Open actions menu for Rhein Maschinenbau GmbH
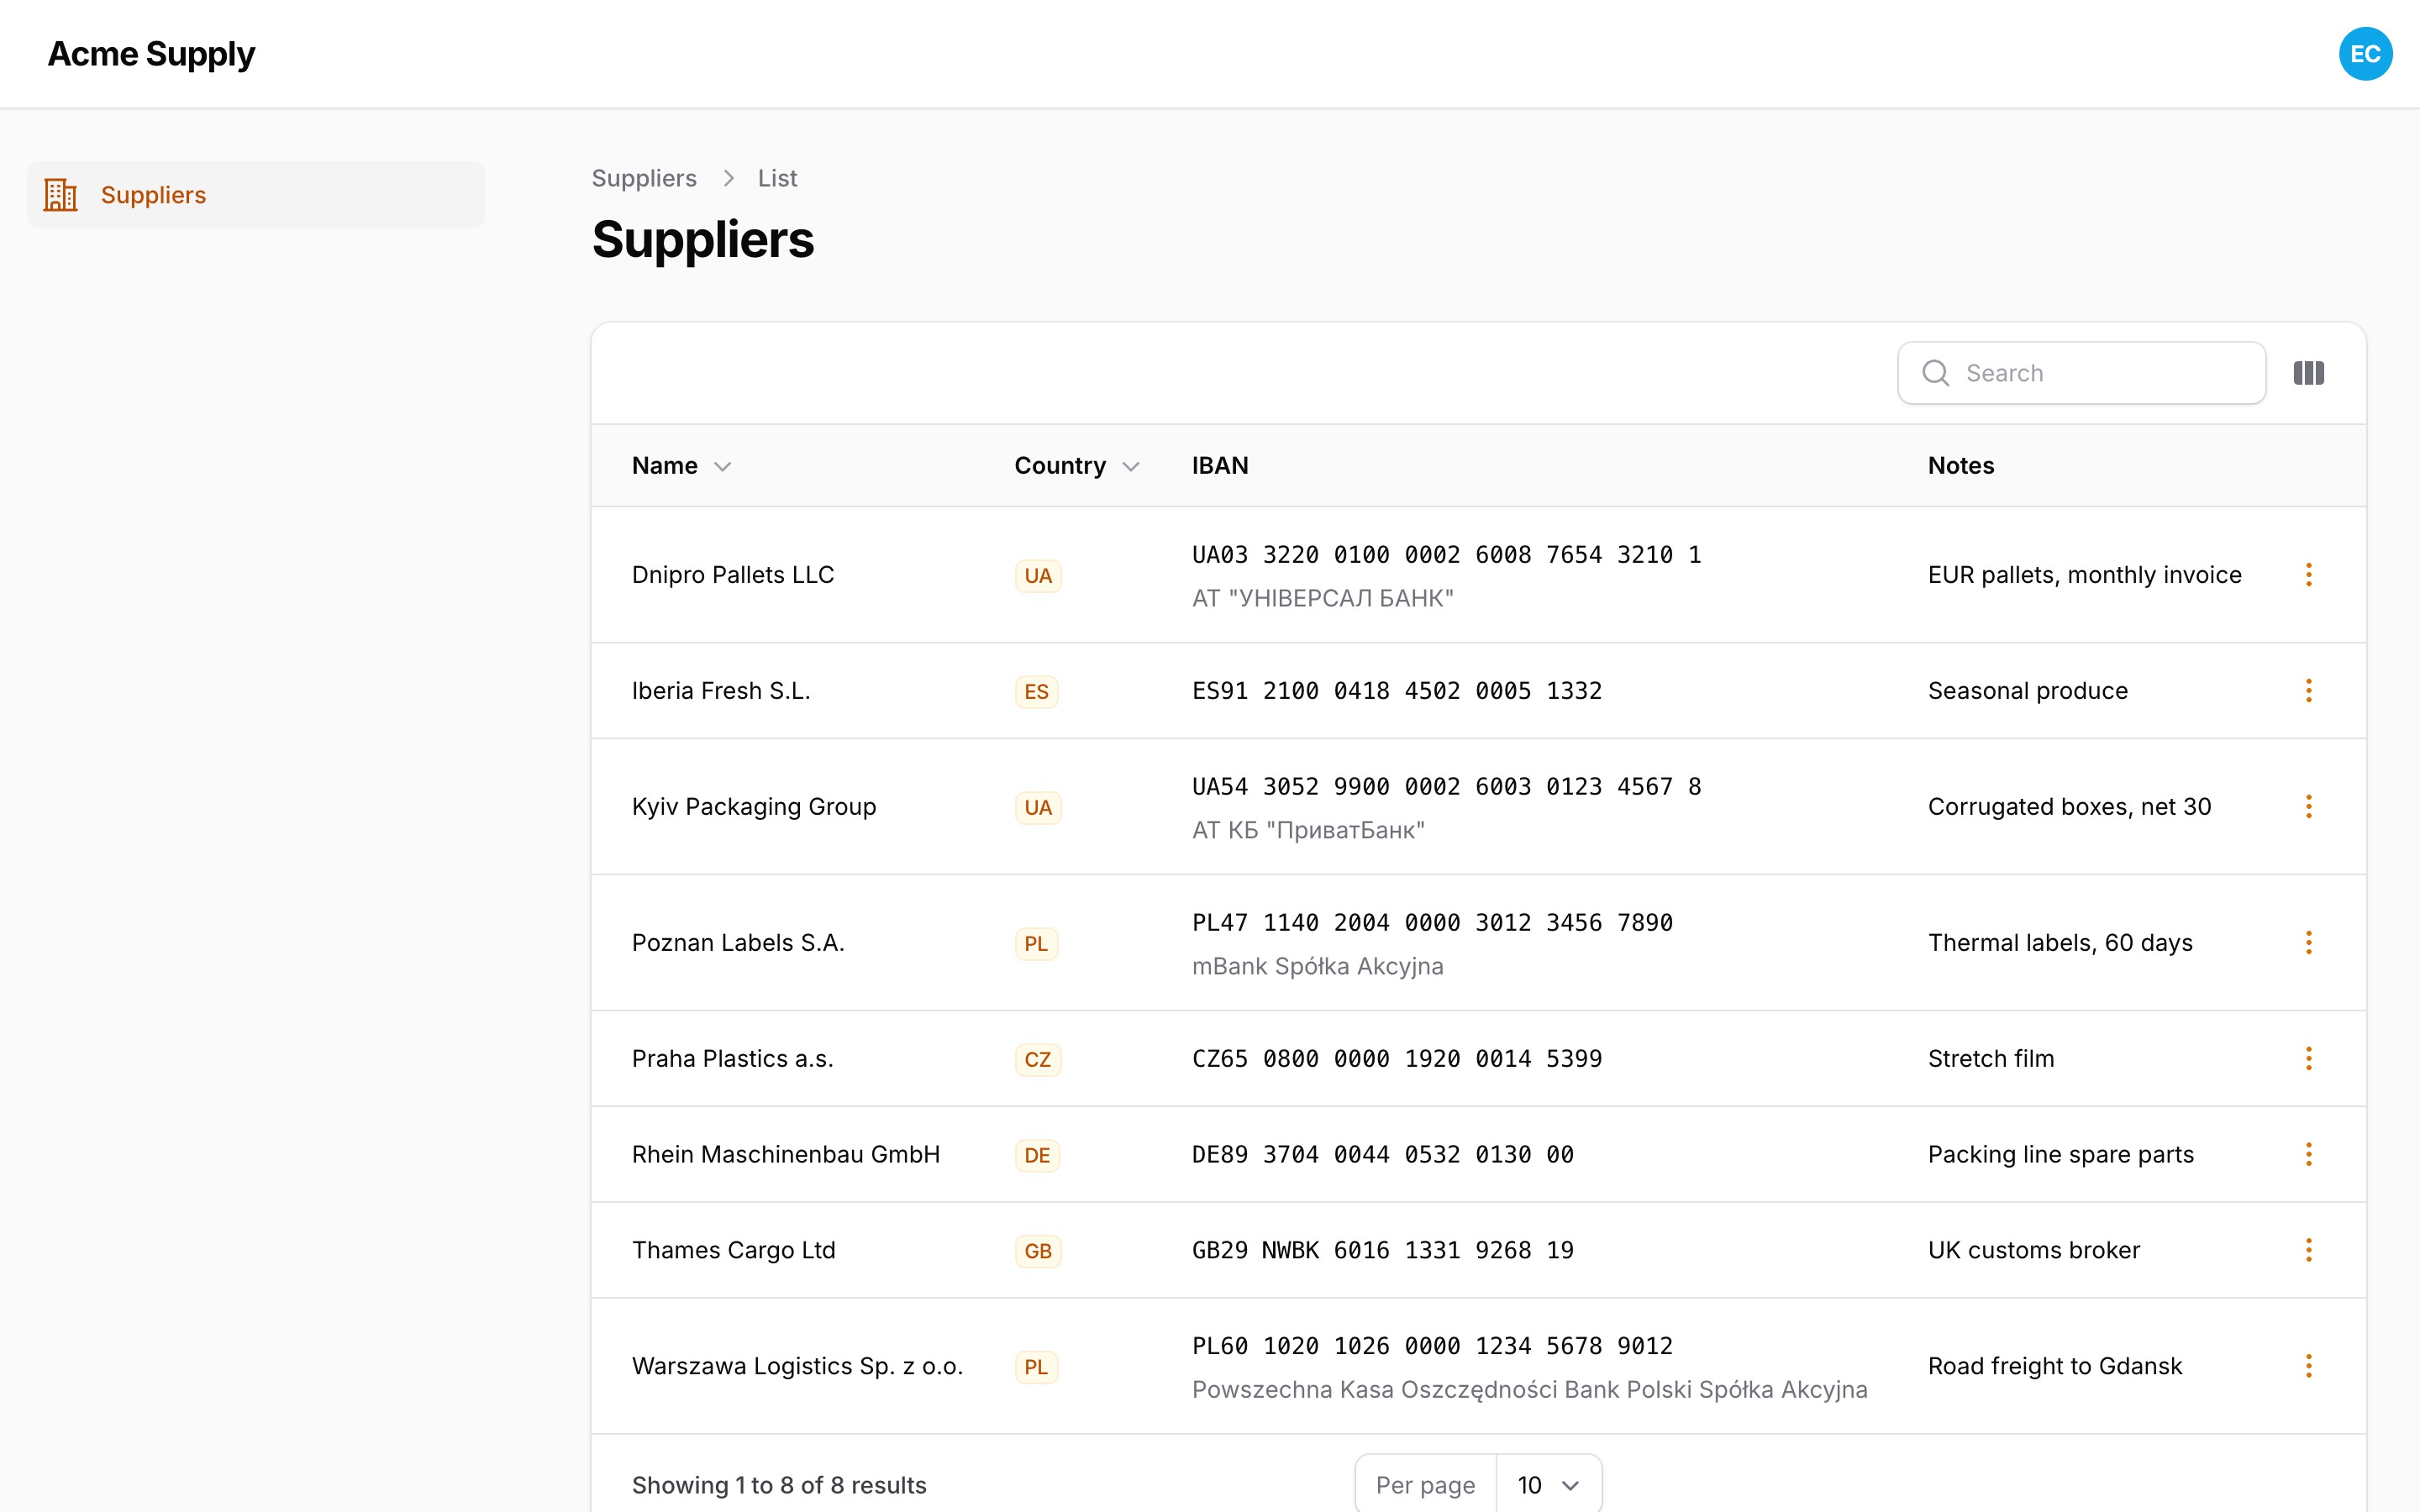This screenshot has width=2420, height=1512. click(x=2308, y=1155)
